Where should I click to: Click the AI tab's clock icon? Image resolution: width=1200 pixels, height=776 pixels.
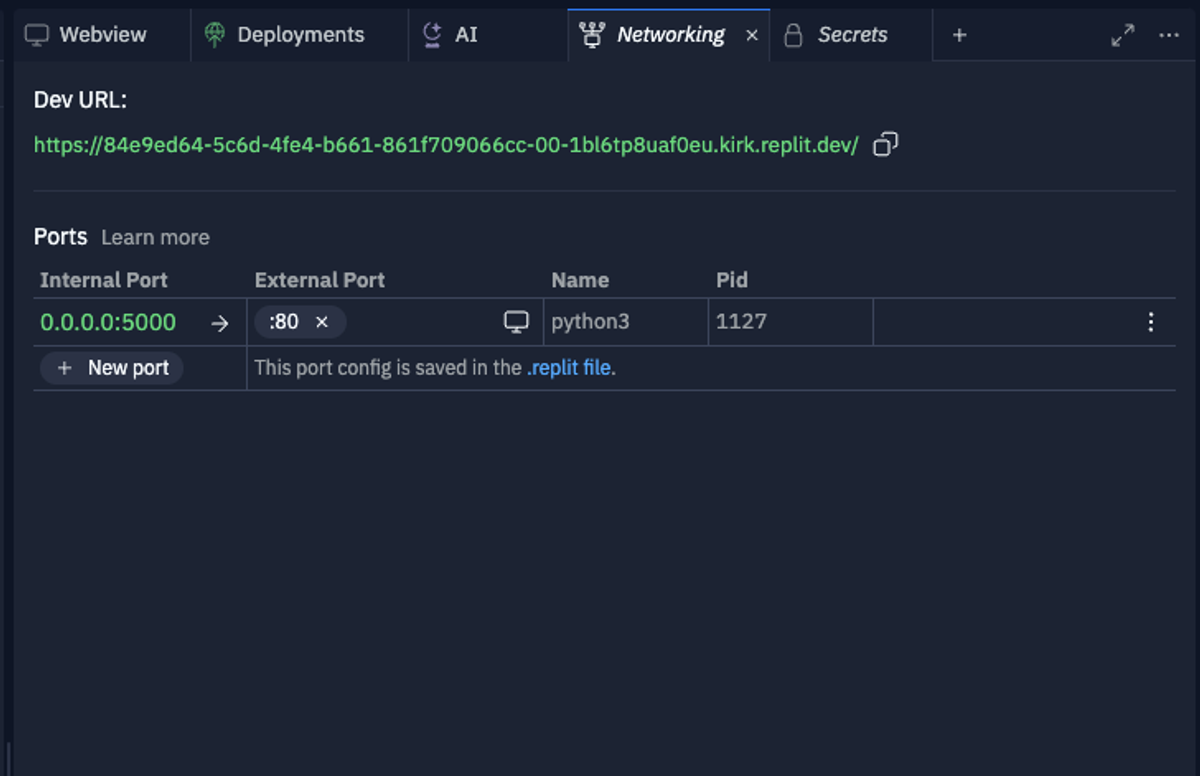click(431, 34)
